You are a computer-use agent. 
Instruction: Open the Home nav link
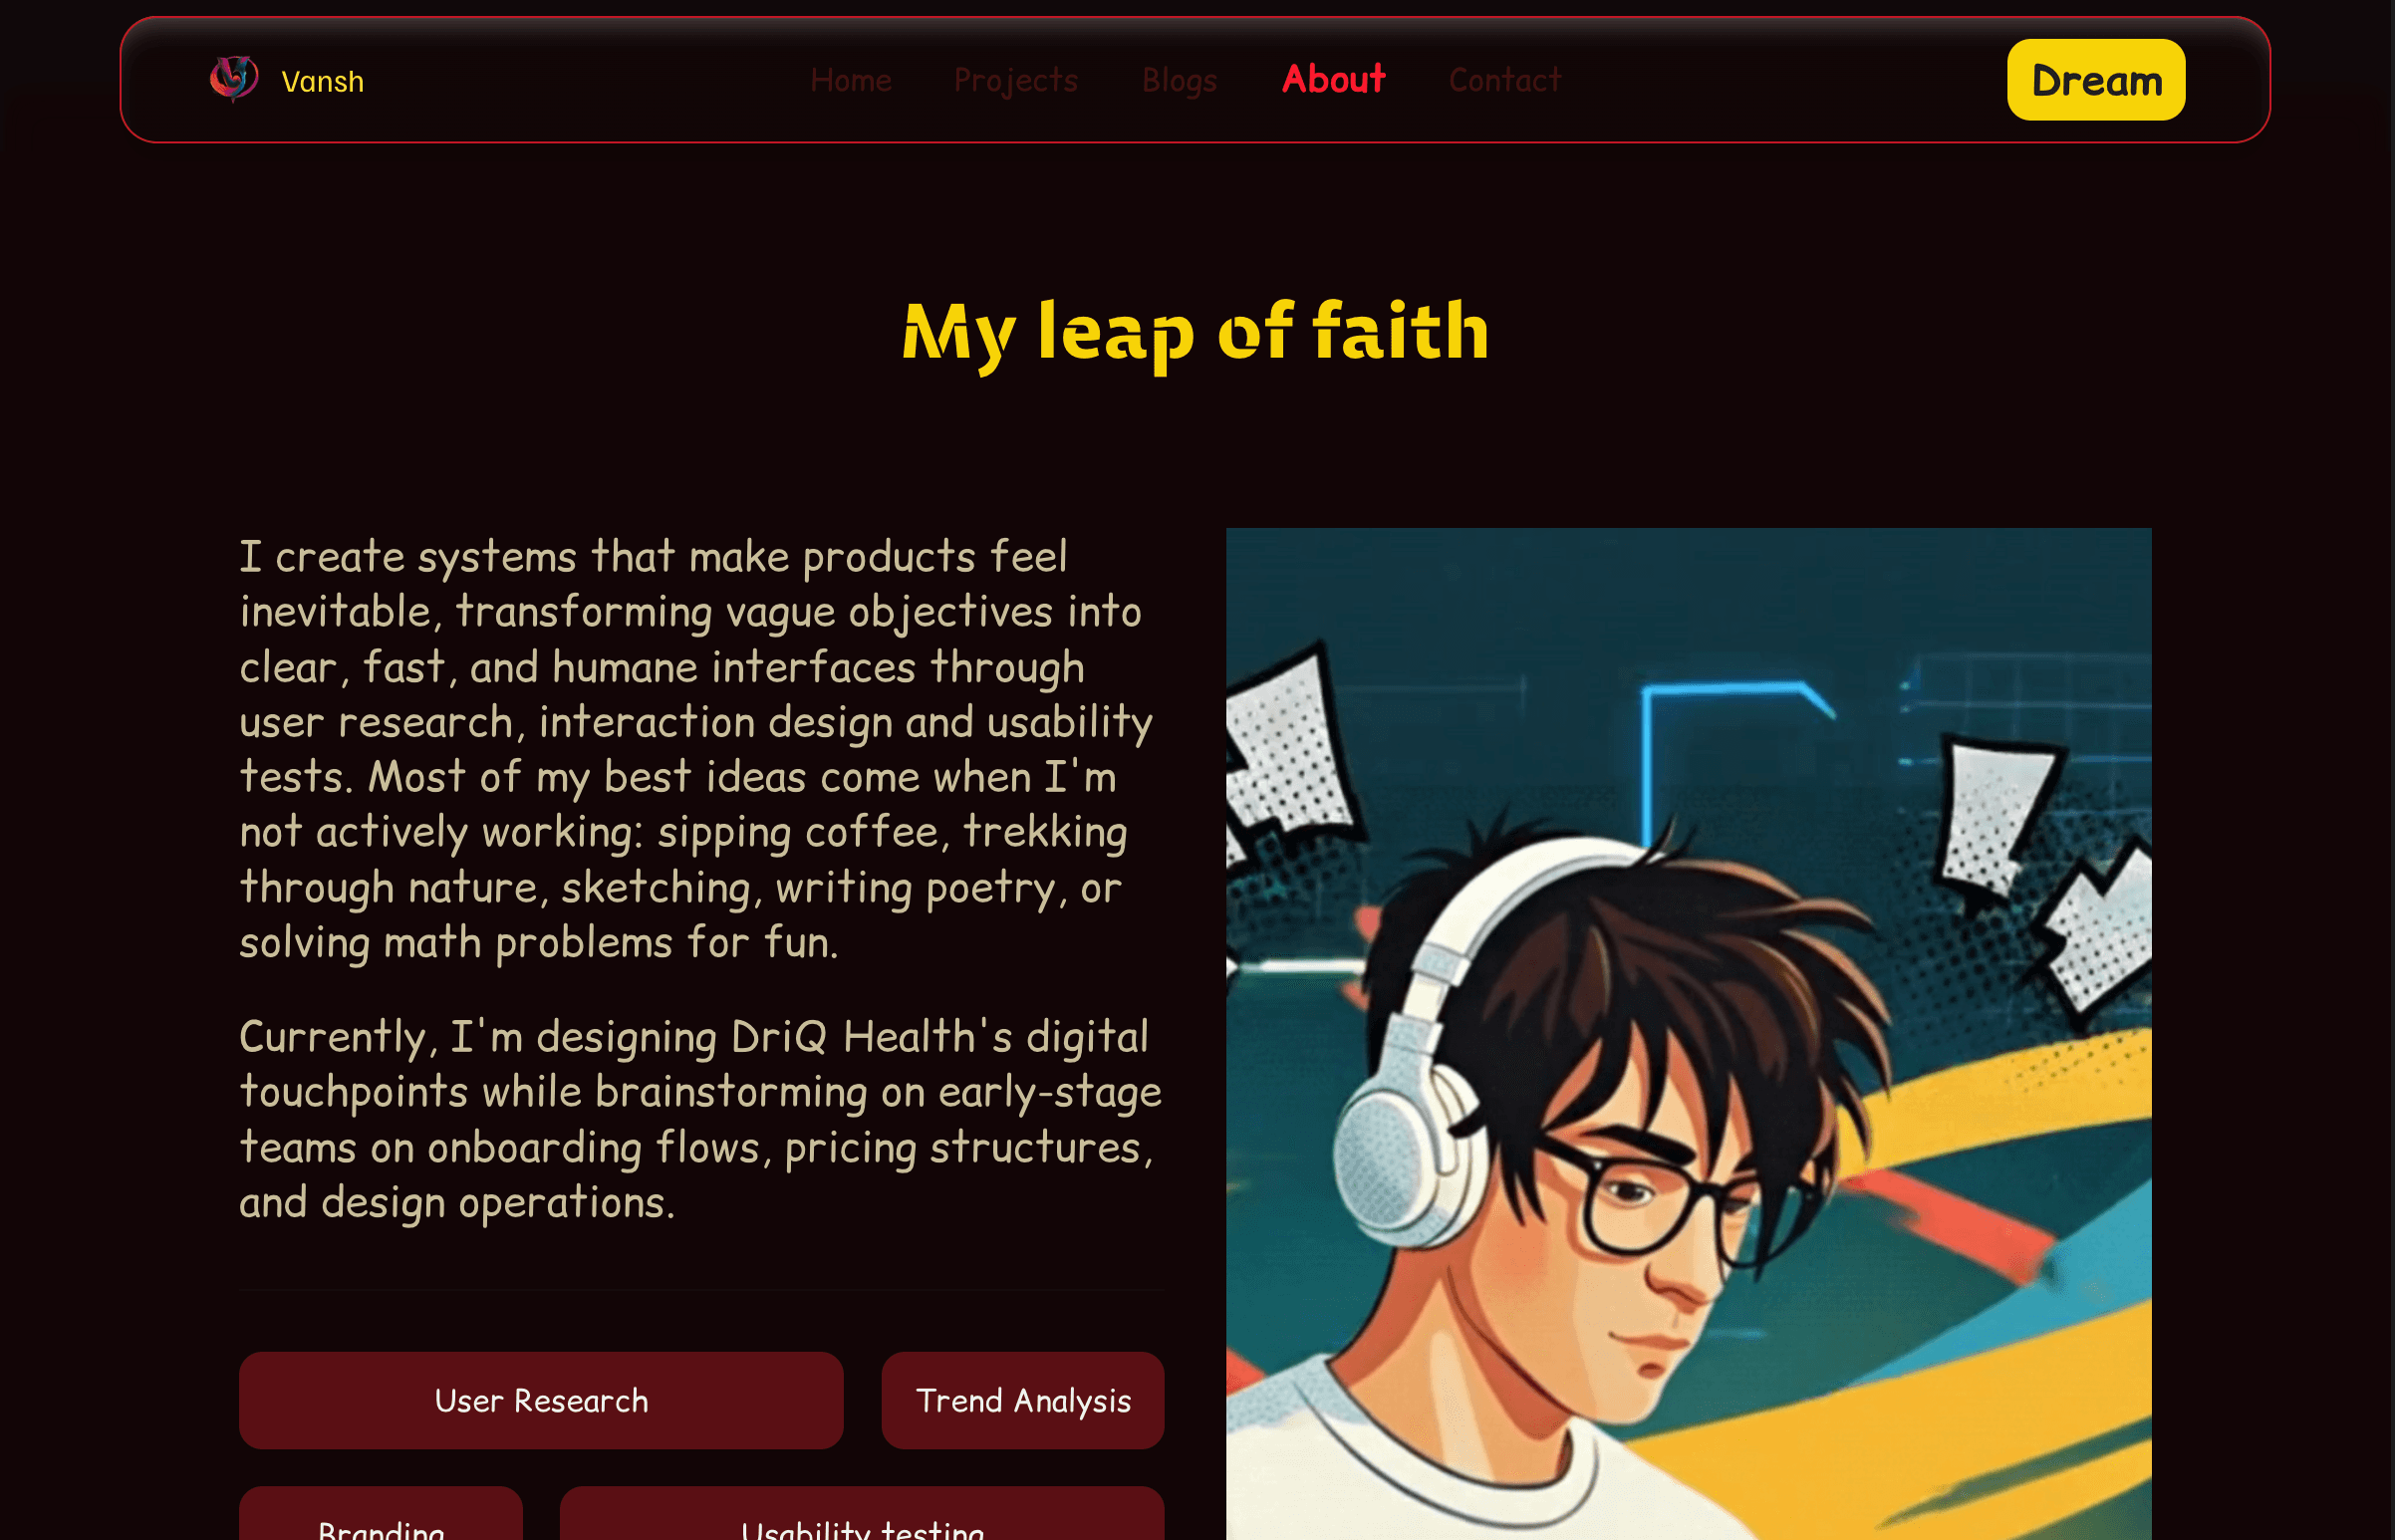pos(850,80)
